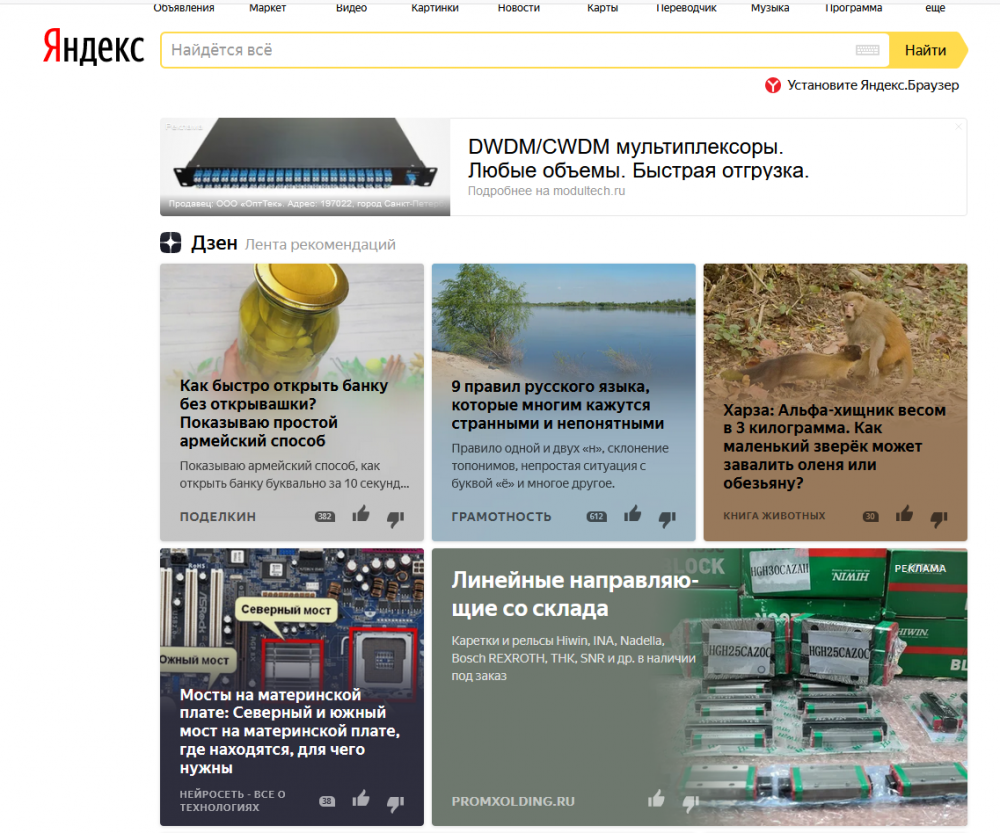Like the promxolding.ru linear guides ad

[x=656, y=798]
